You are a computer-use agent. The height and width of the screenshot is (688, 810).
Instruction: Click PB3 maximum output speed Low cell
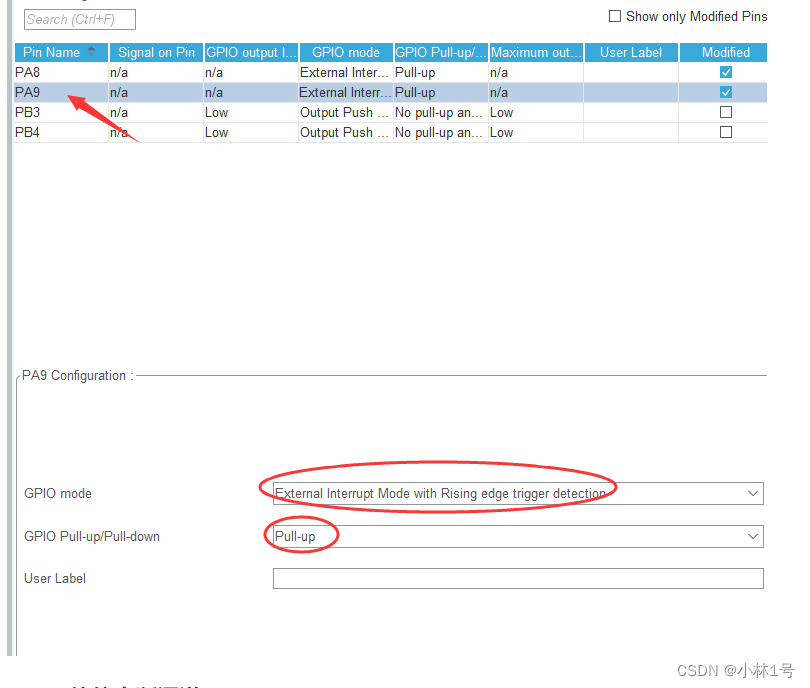536,113
